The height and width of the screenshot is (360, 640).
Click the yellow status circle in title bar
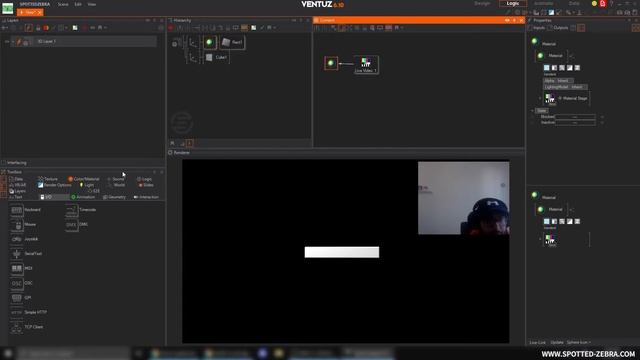click(x=594, y=4)
